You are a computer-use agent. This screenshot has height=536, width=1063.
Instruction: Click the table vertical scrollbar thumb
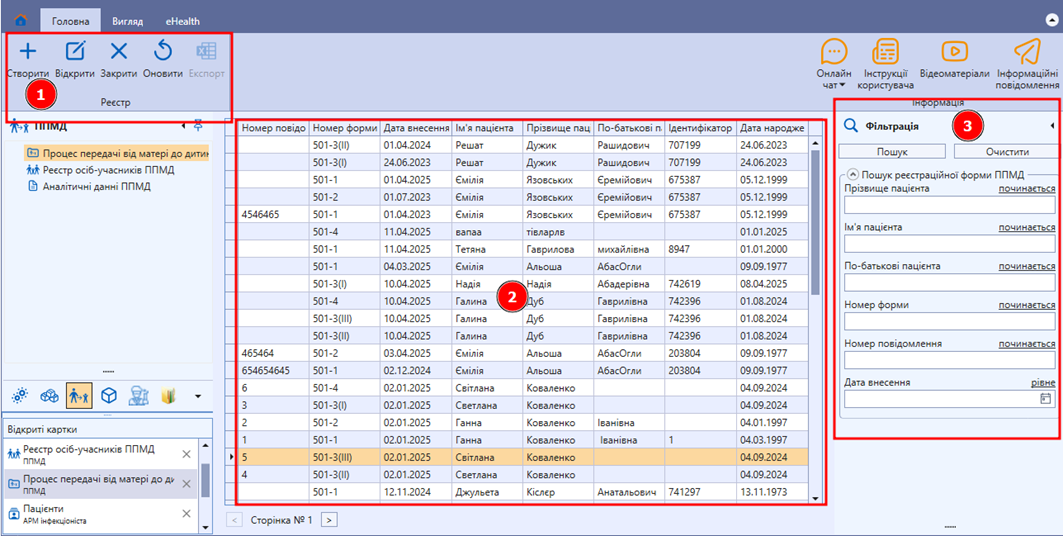pos(816,222)
